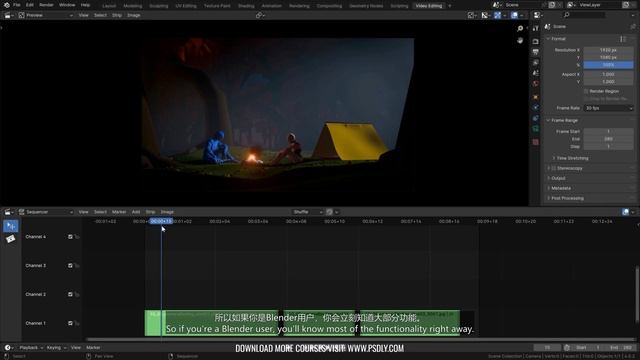The height and width of the screenshot is (360, 640).
Task: Switch to the Shading workspace tab
Action: [246, 6]
